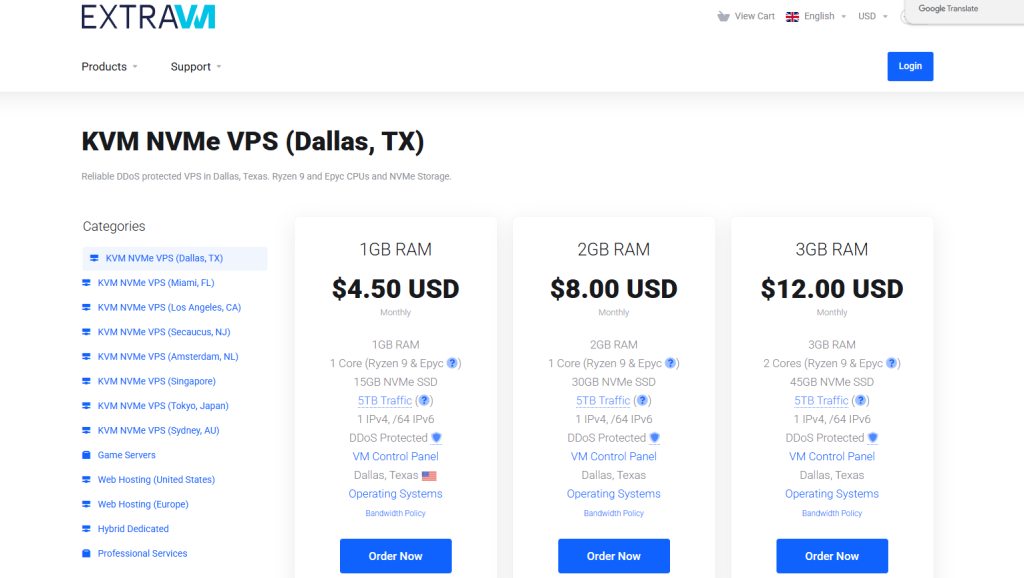1024x578 pixels.
Task: Click Order Now for the 1GB RAM plan
Action: click(x=395, y=556)
